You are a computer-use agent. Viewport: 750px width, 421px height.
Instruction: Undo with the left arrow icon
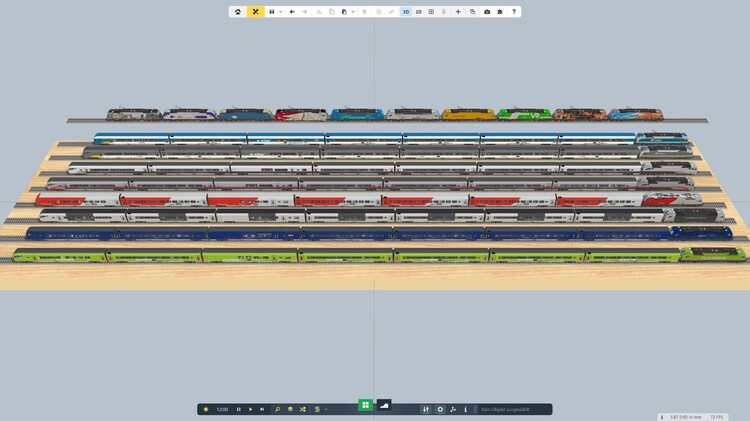(292, 11)
